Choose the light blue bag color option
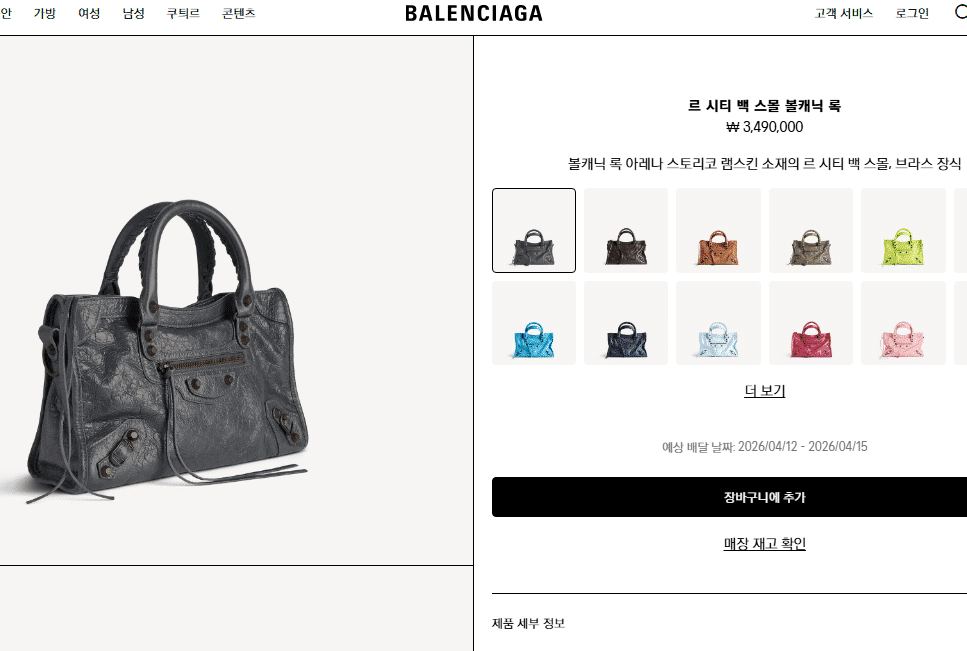This screenshot has height=651, width=967. tap(718, 323)
